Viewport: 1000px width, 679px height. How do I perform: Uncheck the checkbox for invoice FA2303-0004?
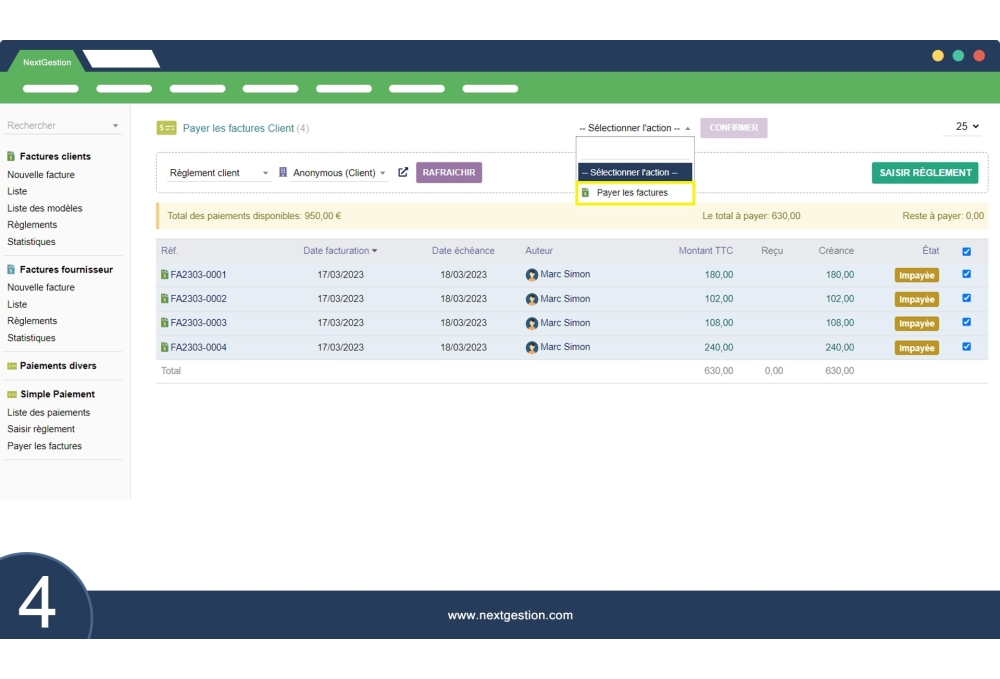(x=966, y=347)
